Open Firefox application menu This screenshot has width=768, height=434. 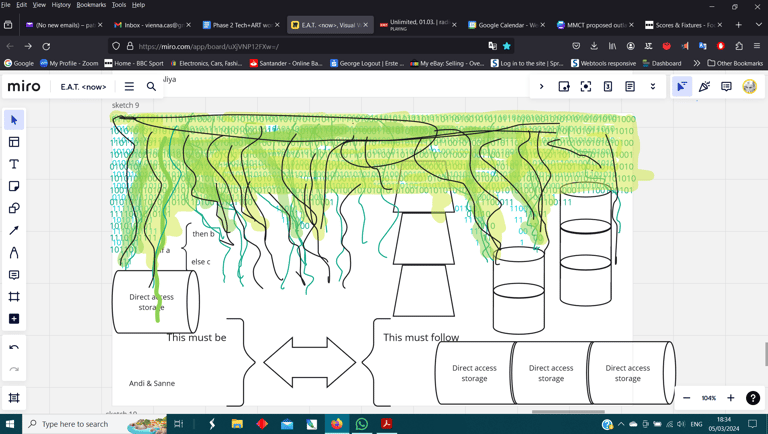pyautogui.click(x=757, y=46)
